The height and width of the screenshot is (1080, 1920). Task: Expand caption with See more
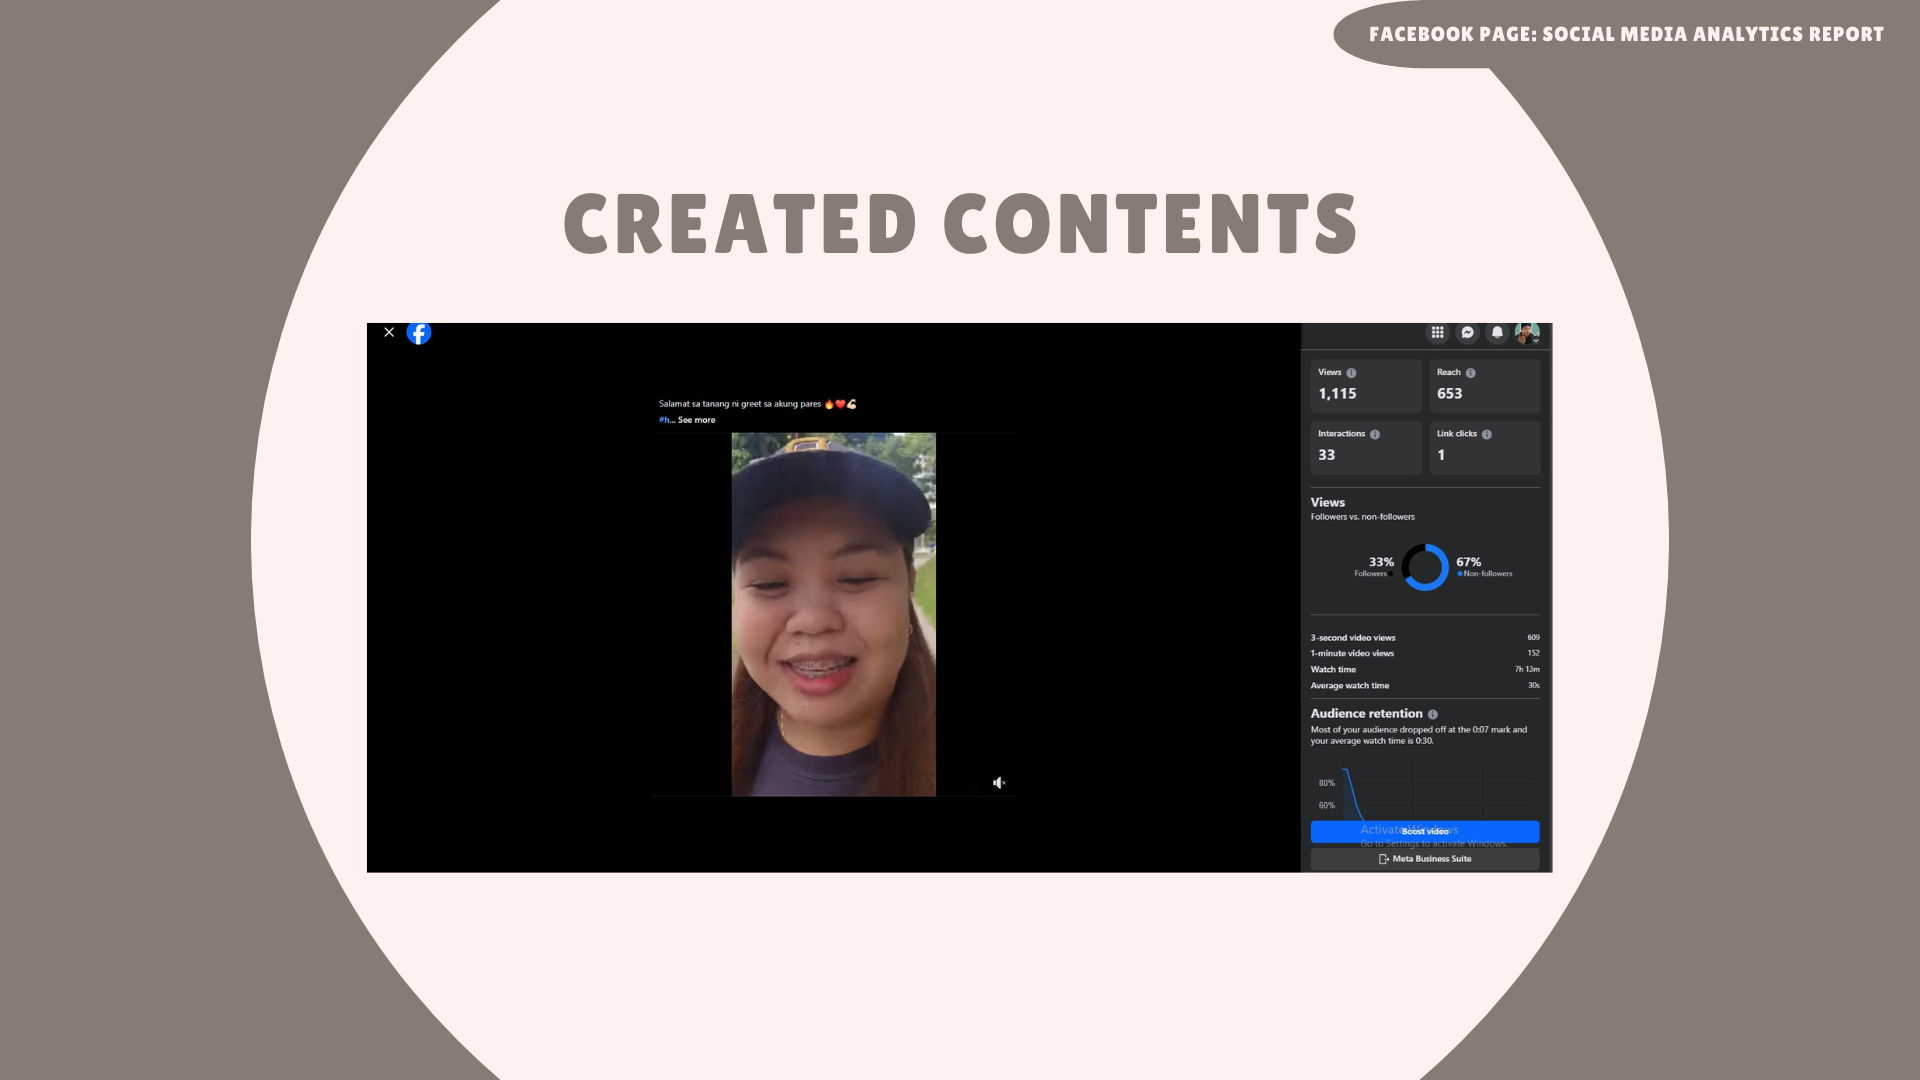point(696,420)
